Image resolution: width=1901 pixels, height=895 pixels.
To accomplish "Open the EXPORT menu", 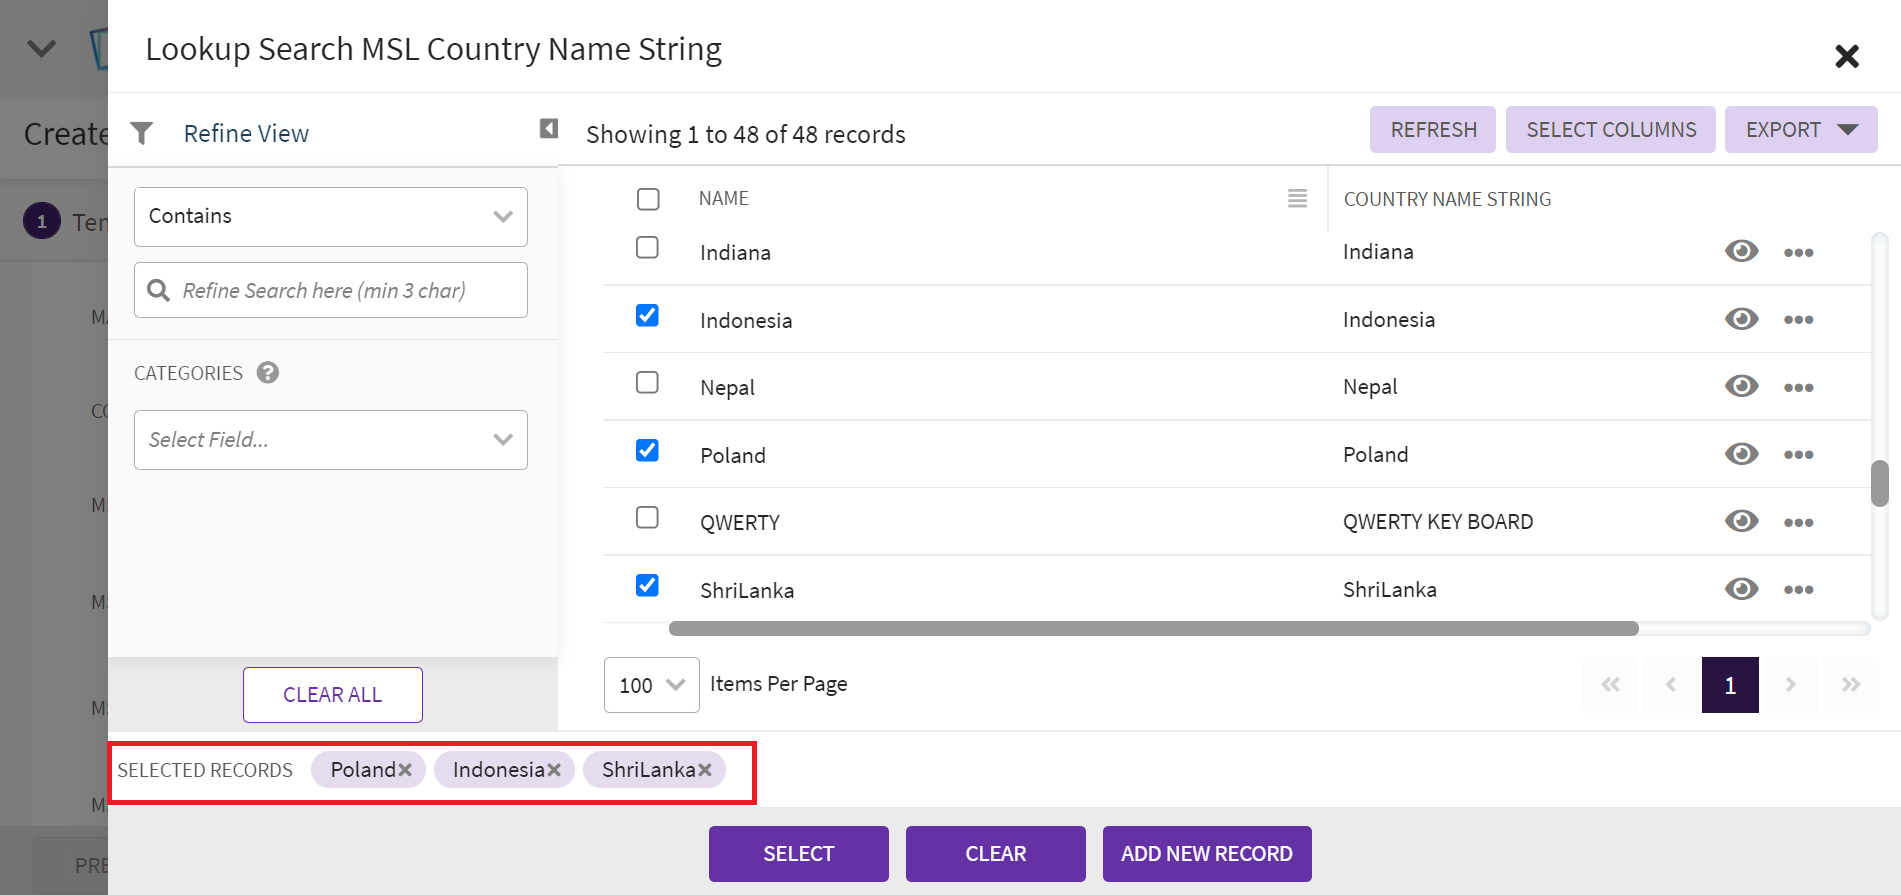I will click(1800, 130).
